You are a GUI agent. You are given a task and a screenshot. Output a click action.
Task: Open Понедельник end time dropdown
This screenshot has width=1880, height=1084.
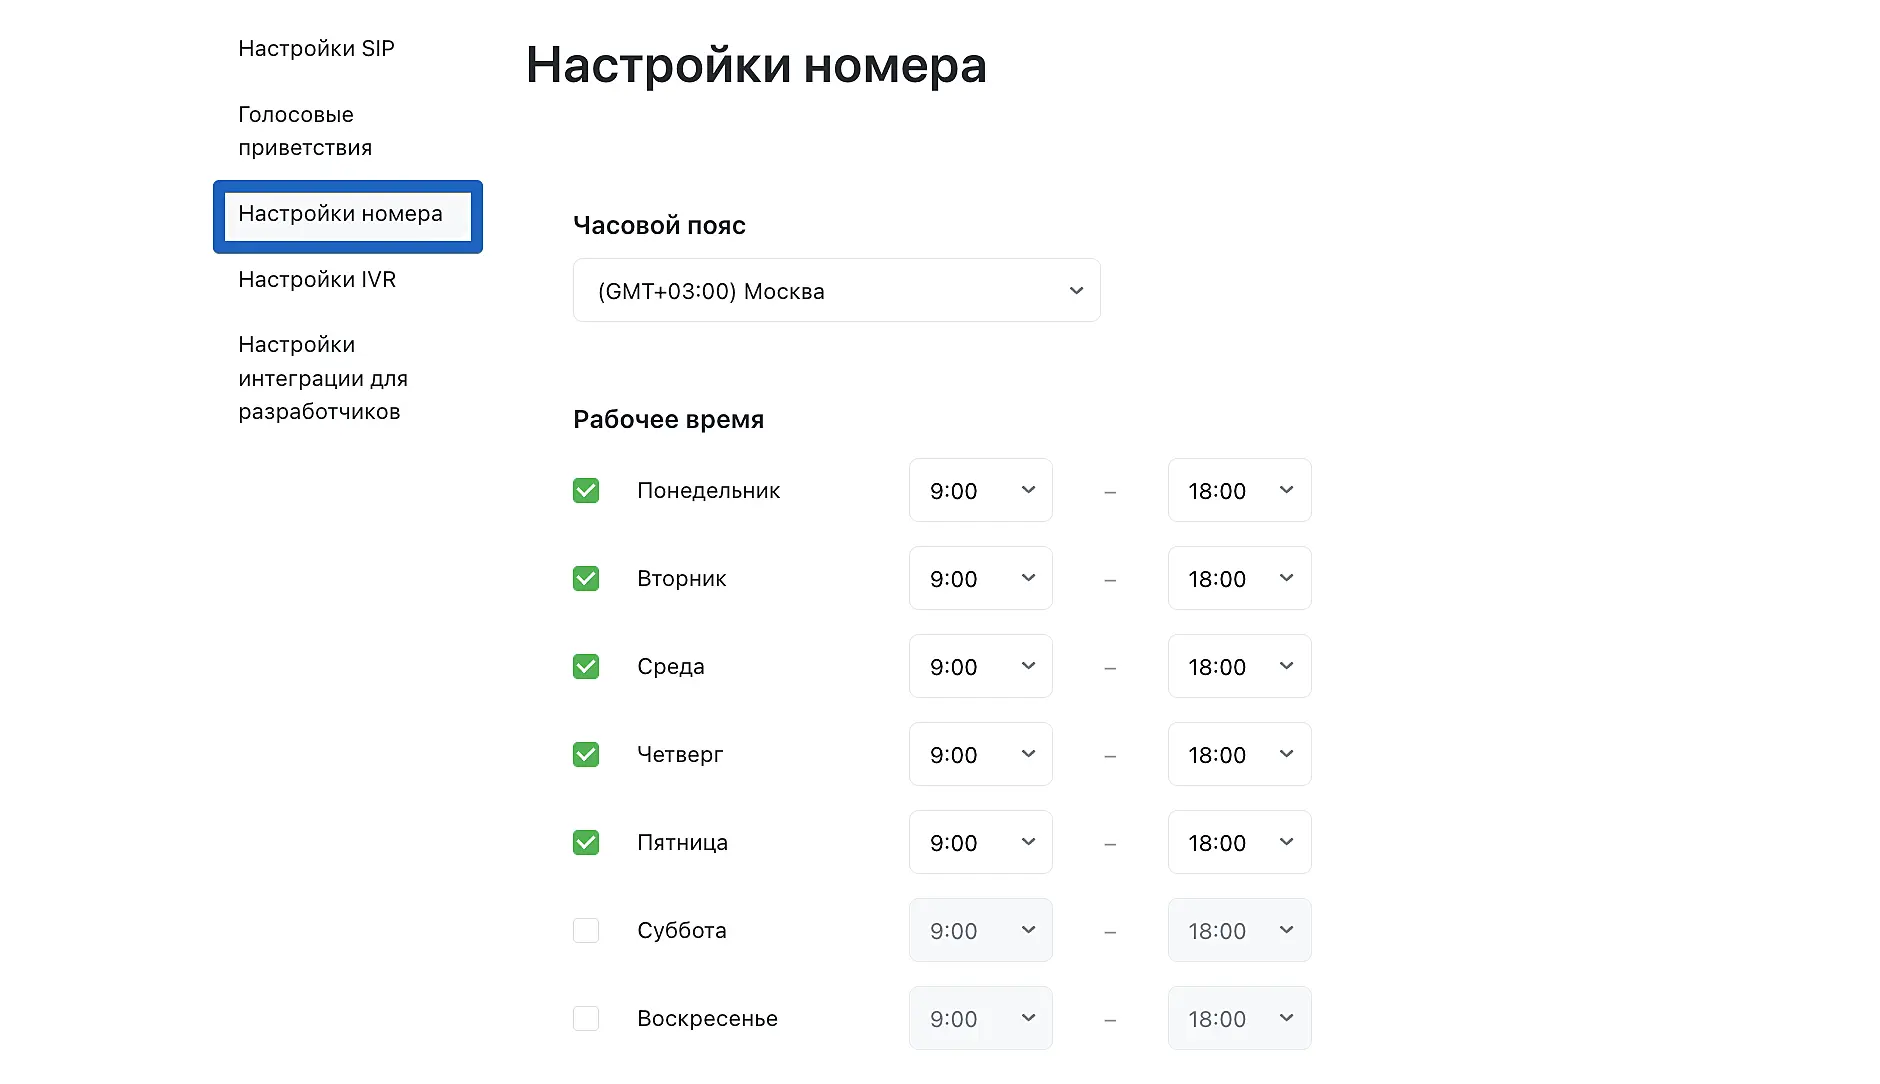[x=1239, y=491]
